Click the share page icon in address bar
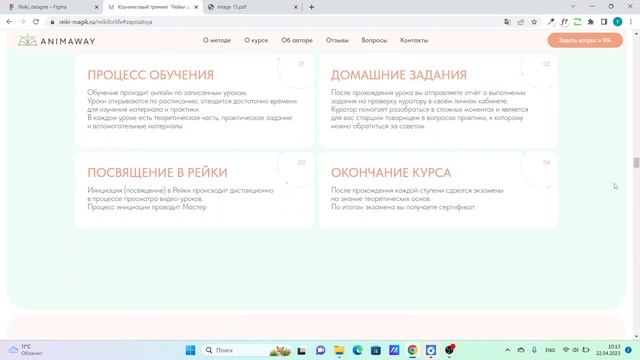640x360 pixels. click(x=521, y=22)
